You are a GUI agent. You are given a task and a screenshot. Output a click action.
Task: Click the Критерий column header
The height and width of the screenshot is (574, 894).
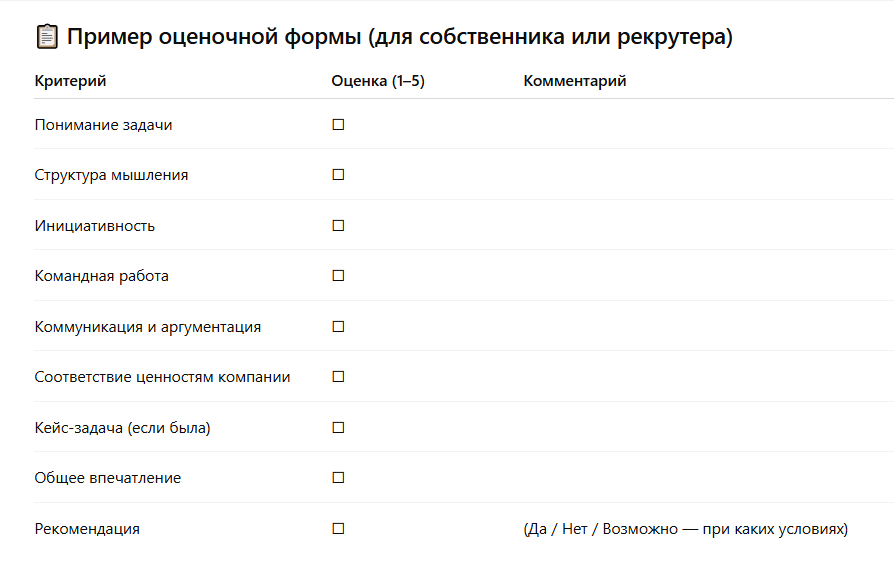[x=70, y=81]
